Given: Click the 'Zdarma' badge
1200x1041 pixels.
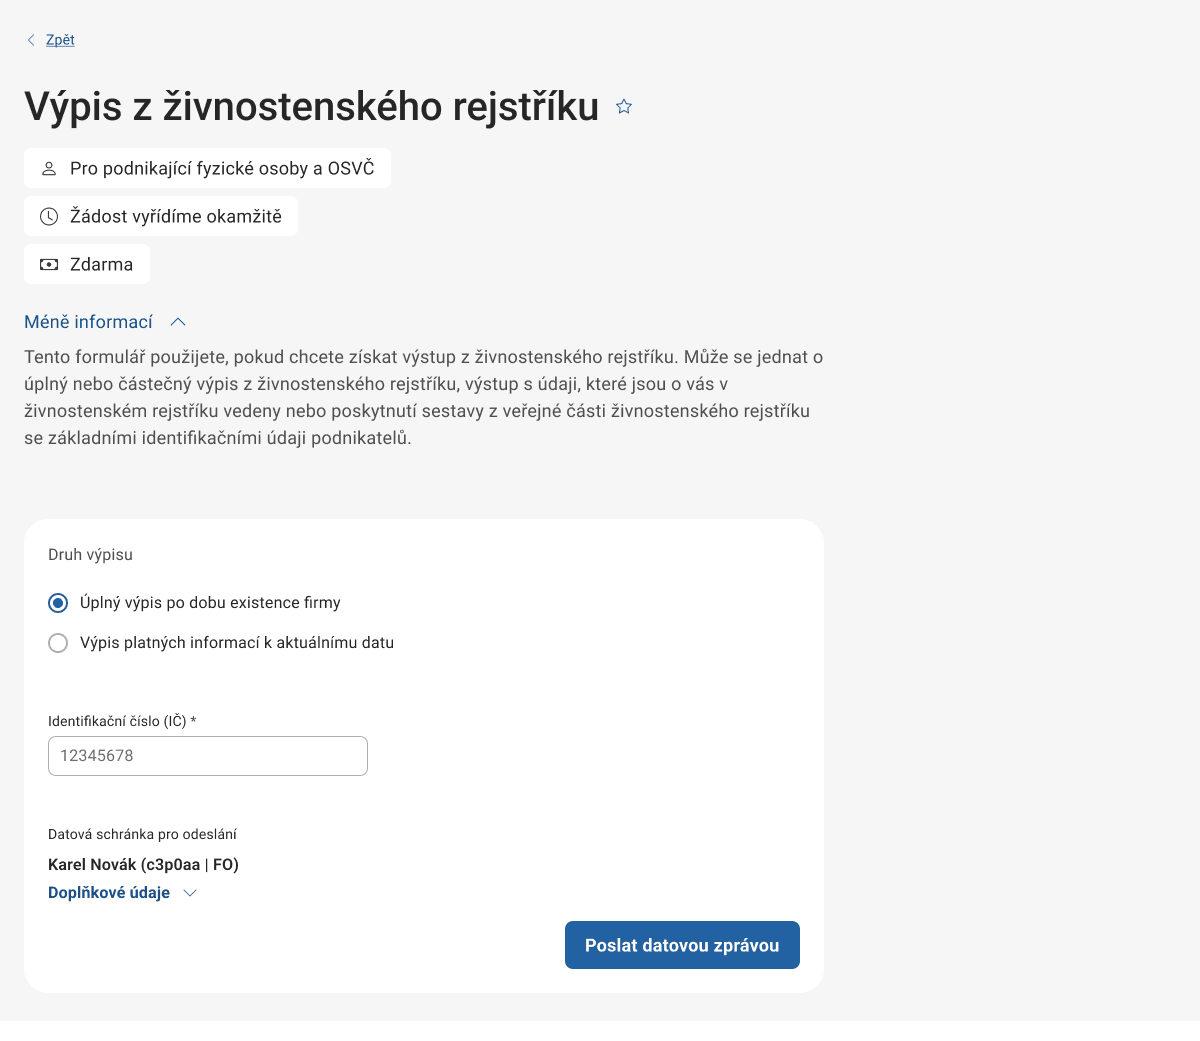Looking at the screenshot, I should [87, 264].
